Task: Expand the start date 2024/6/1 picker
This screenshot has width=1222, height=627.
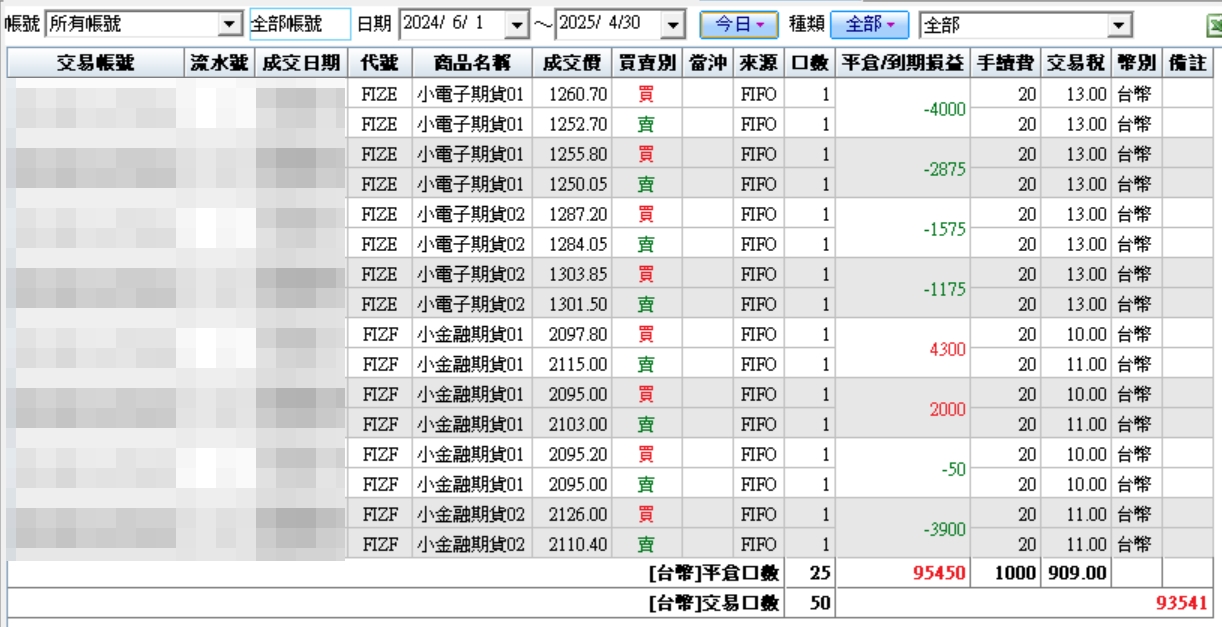Action: click(516, 23)
